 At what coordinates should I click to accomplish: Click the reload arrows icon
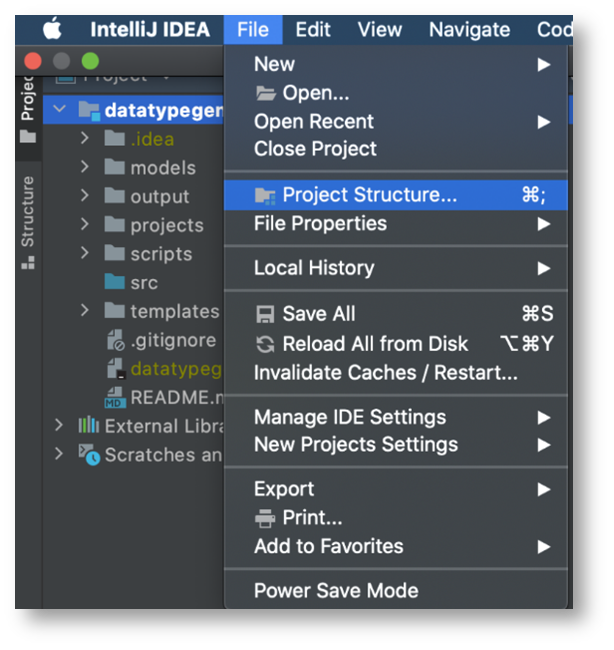pos(265,344)
